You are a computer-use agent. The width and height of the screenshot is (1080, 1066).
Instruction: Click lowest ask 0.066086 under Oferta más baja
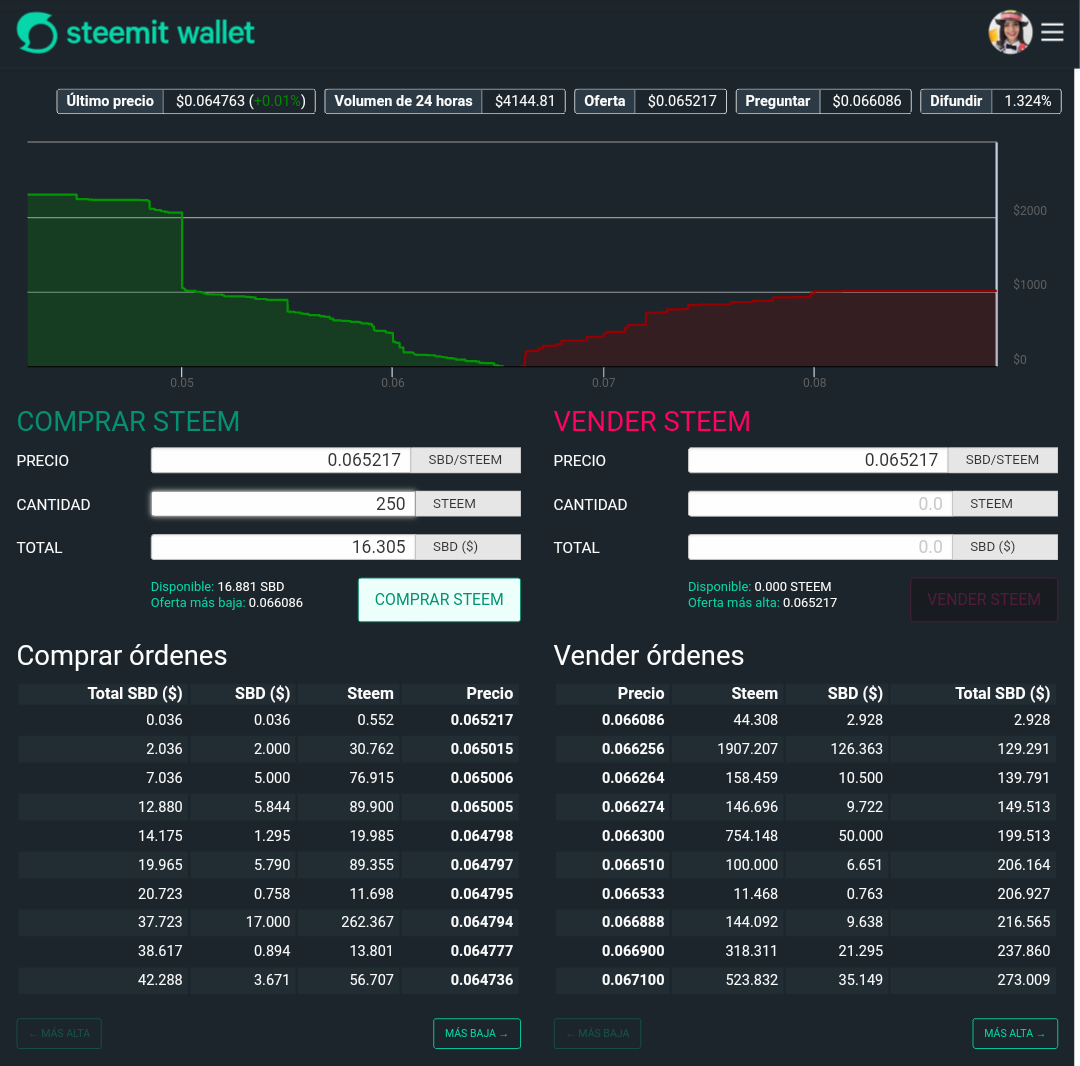click(x=276, y=603)
